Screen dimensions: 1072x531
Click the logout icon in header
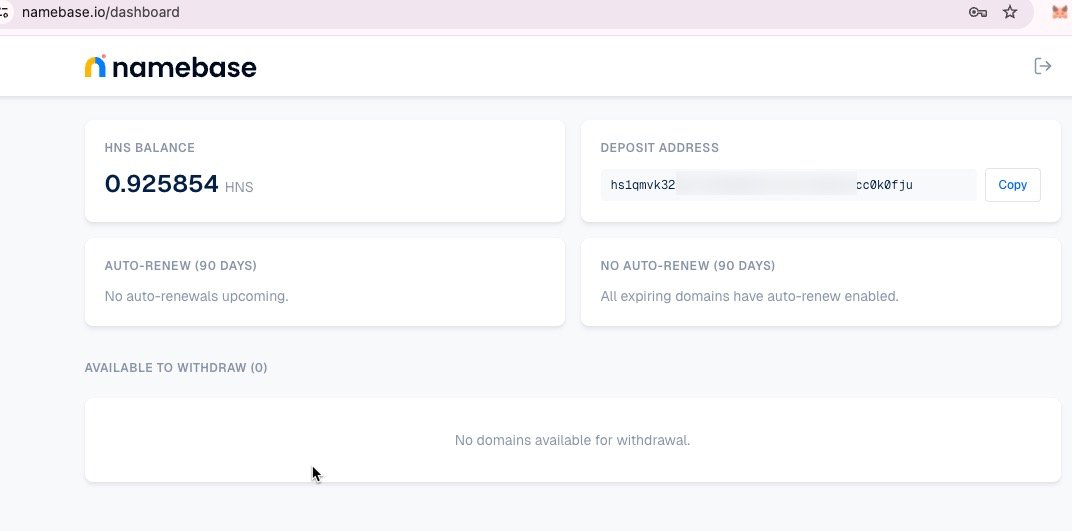1042,66
